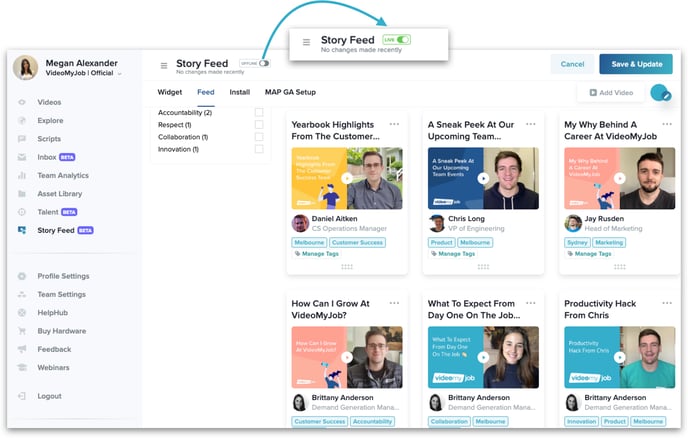Click the Product tag on Chris Long's card
Viewport: 688px width, 438px height.
click(x=441, y=242)
